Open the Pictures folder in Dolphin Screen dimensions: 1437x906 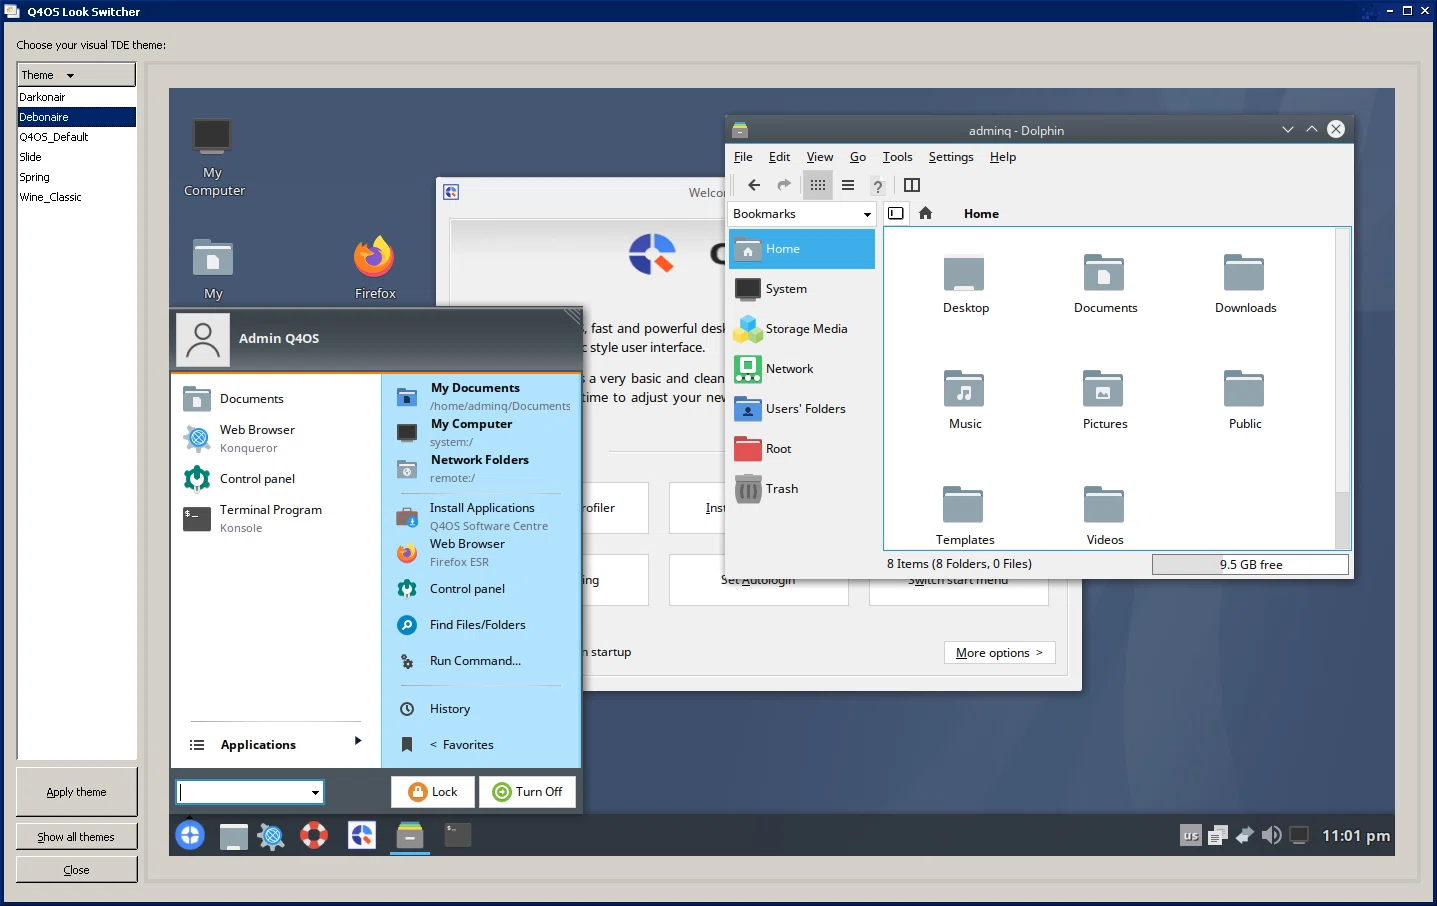point(1105,400)
